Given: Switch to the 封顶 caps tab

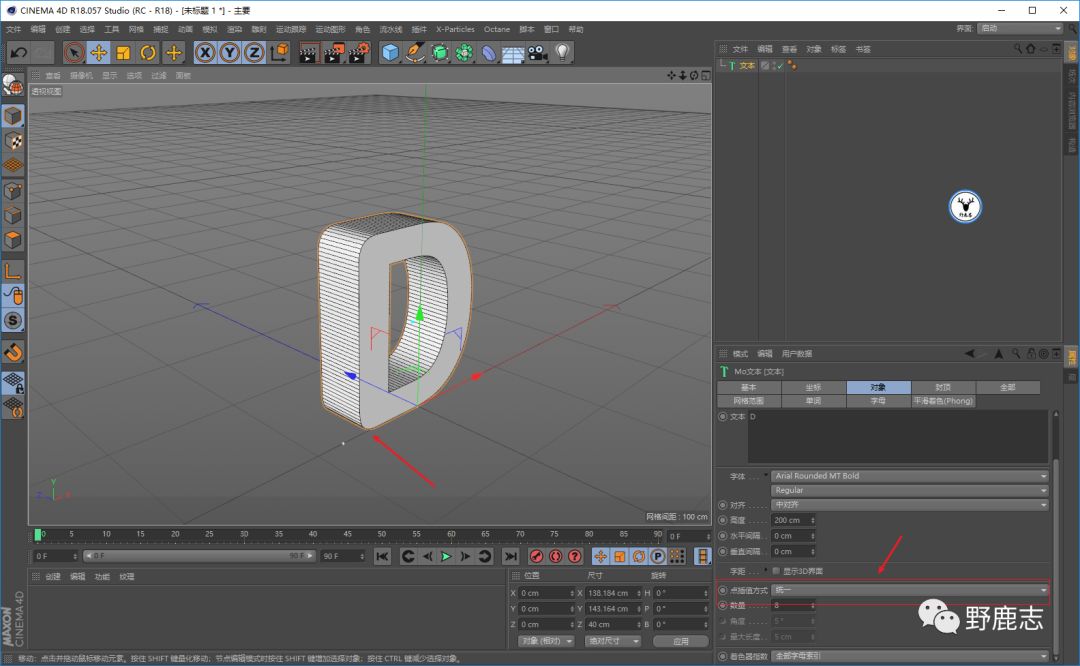Looking at the screenshot, I should [x=943, y=387].
